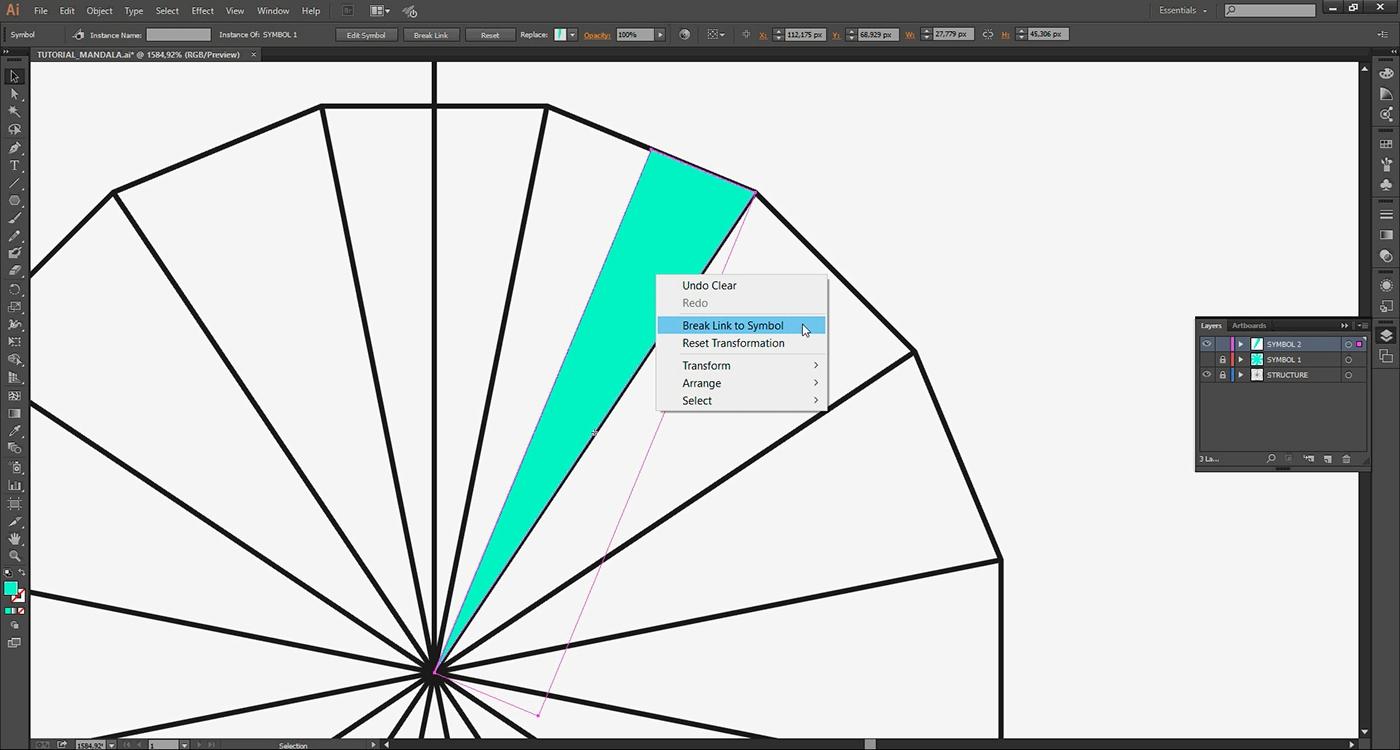Create new sublayer in Layers panel

1309,459
